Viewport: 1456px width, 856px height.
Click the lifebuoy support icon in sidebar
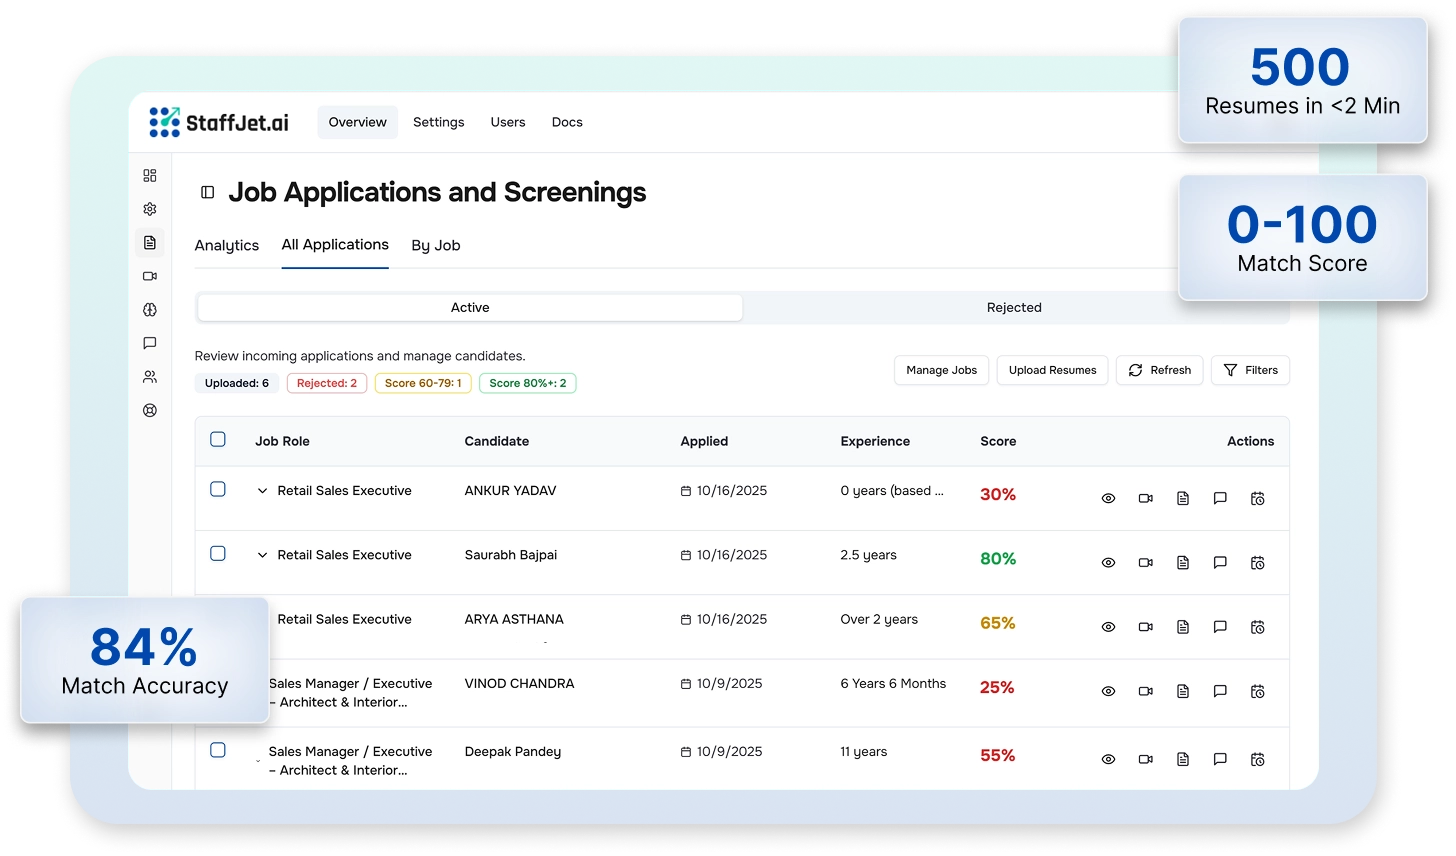click(x=150, y=410)
